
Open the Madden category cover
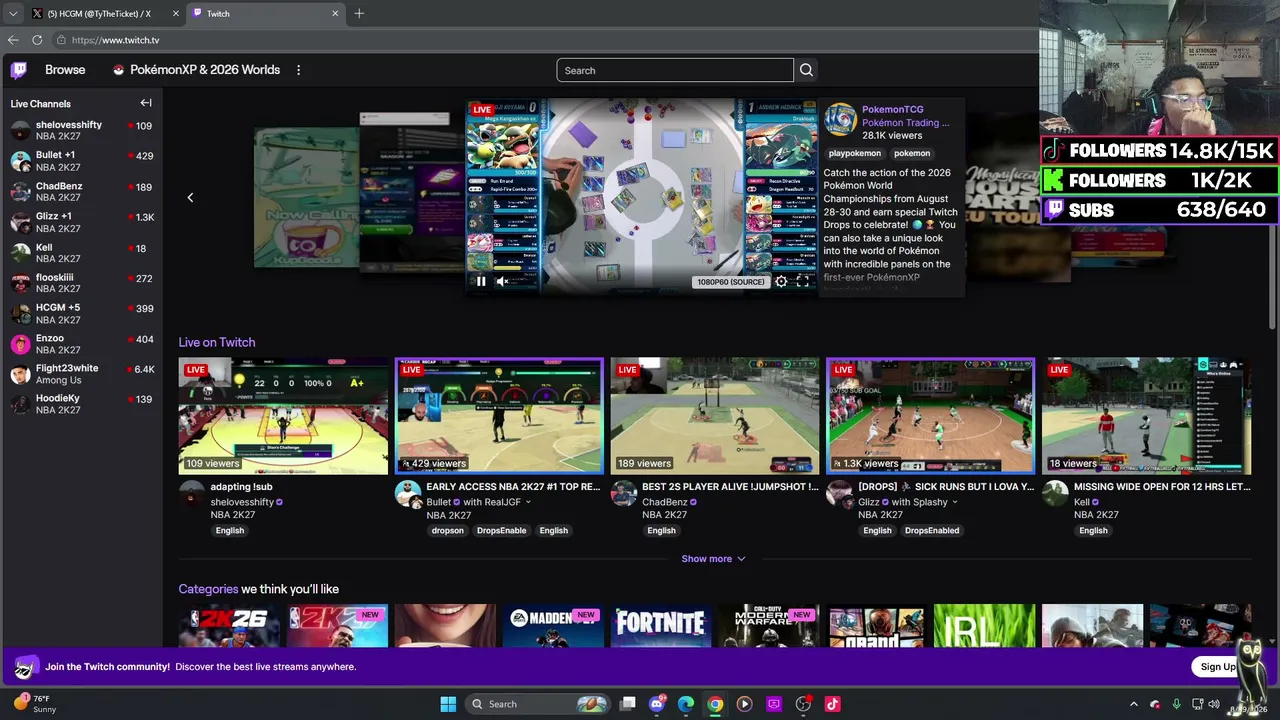click(553, 626)
